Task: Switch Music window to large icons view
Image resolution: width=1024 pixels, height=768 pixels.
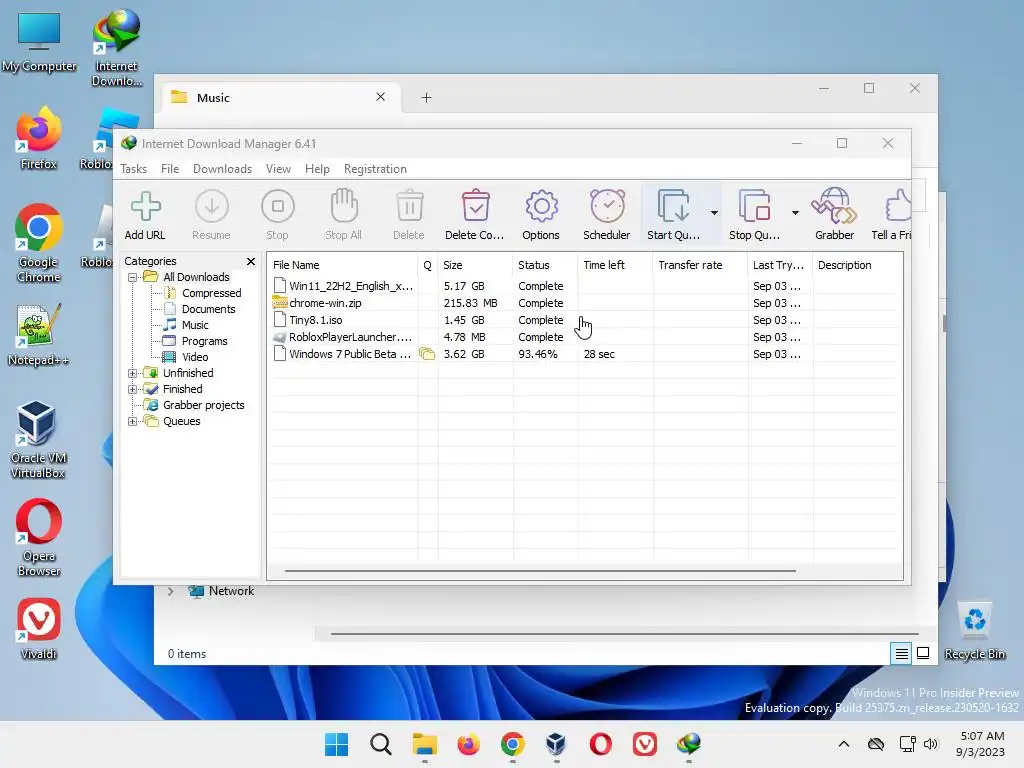Action: pyautogui.click(x=923, y=654)
